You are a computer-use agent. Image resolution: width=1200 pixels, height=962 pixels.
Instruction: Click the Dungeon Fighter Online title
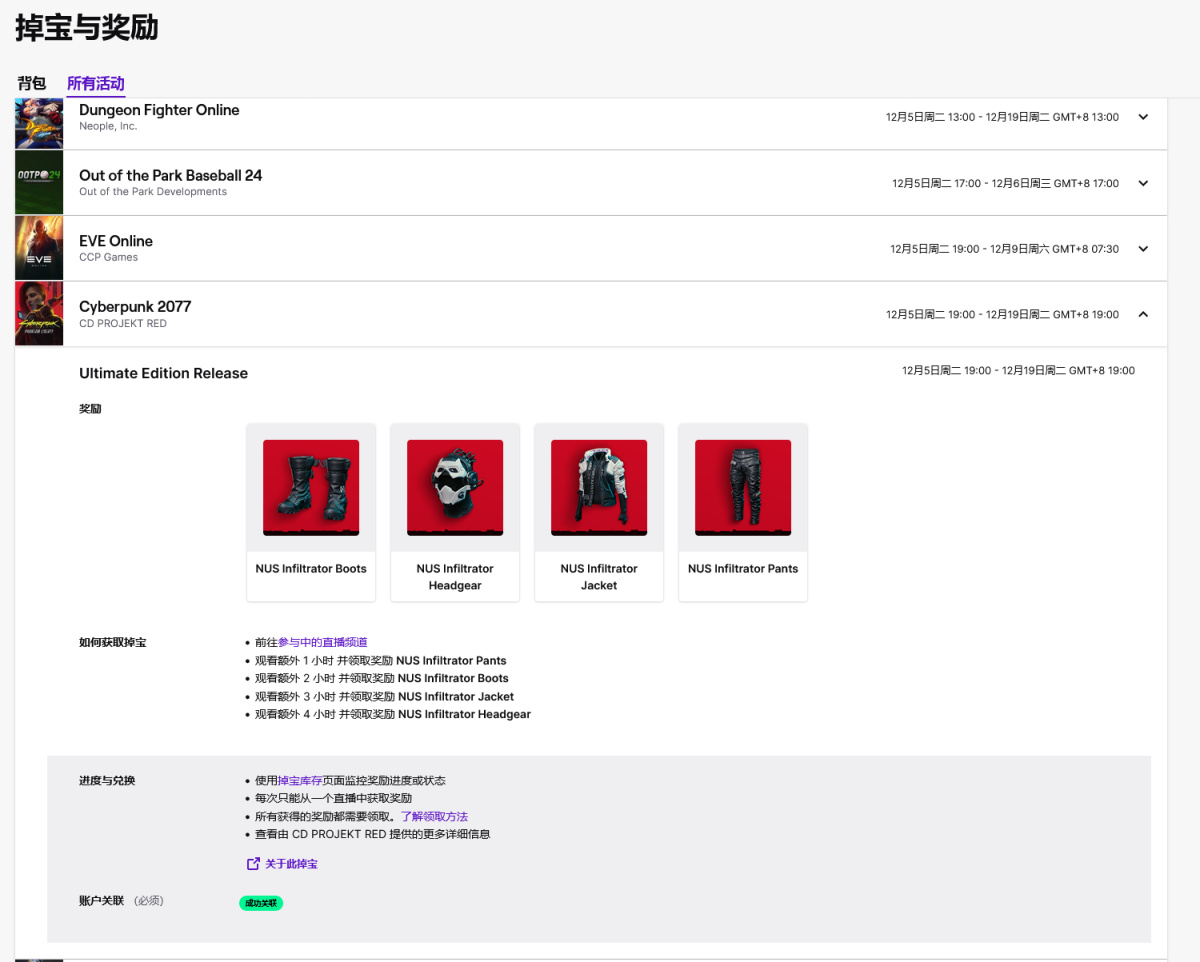coord(159,110)
